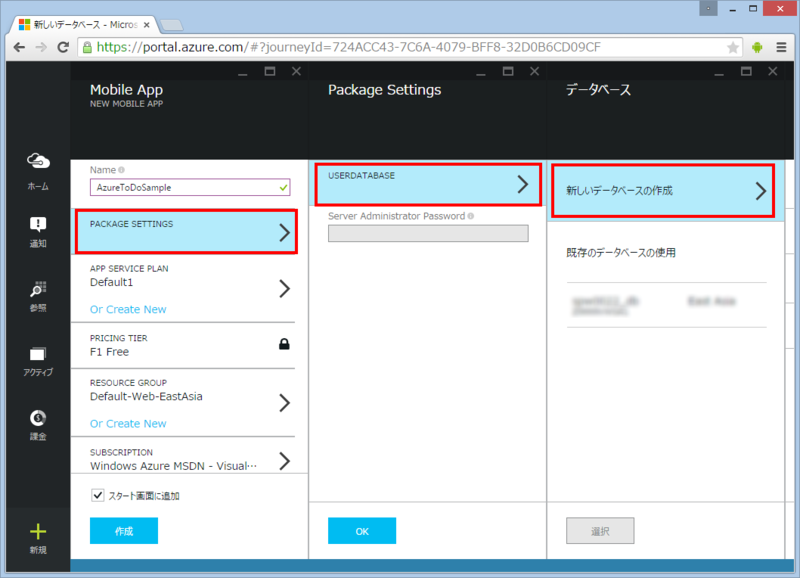Click the window user profile button

[x=708, y=8]
